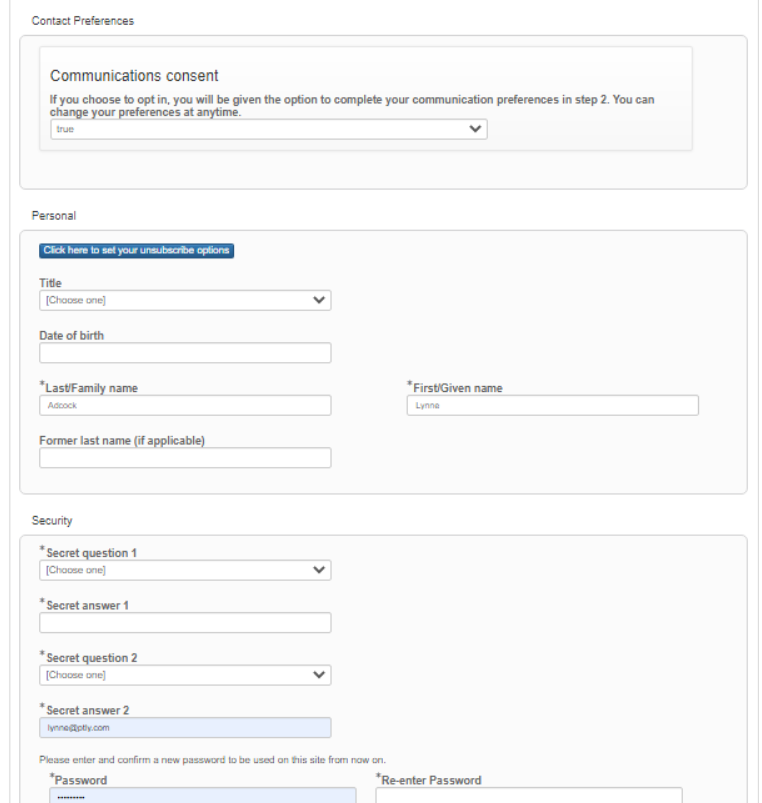The image size is (762, 803).
Task: Click the Security section label
Action: click(x=52, y=521)
